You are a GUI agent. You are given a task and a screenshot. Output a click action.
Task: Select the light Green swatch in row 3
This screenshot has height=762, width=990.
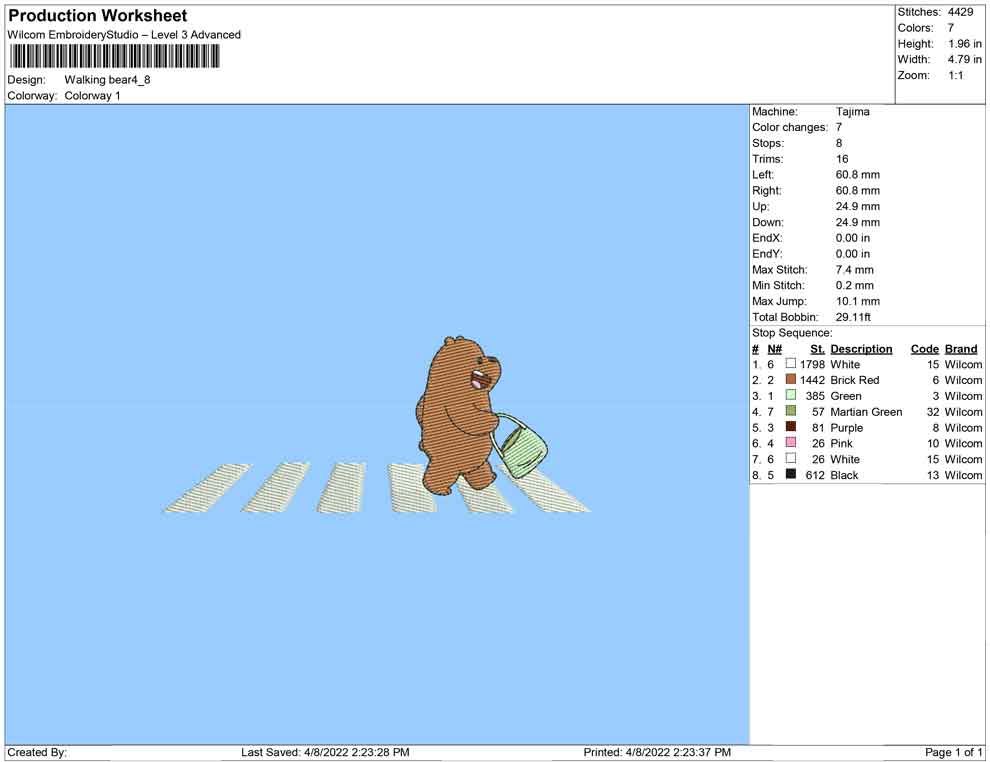click(791, 396)
